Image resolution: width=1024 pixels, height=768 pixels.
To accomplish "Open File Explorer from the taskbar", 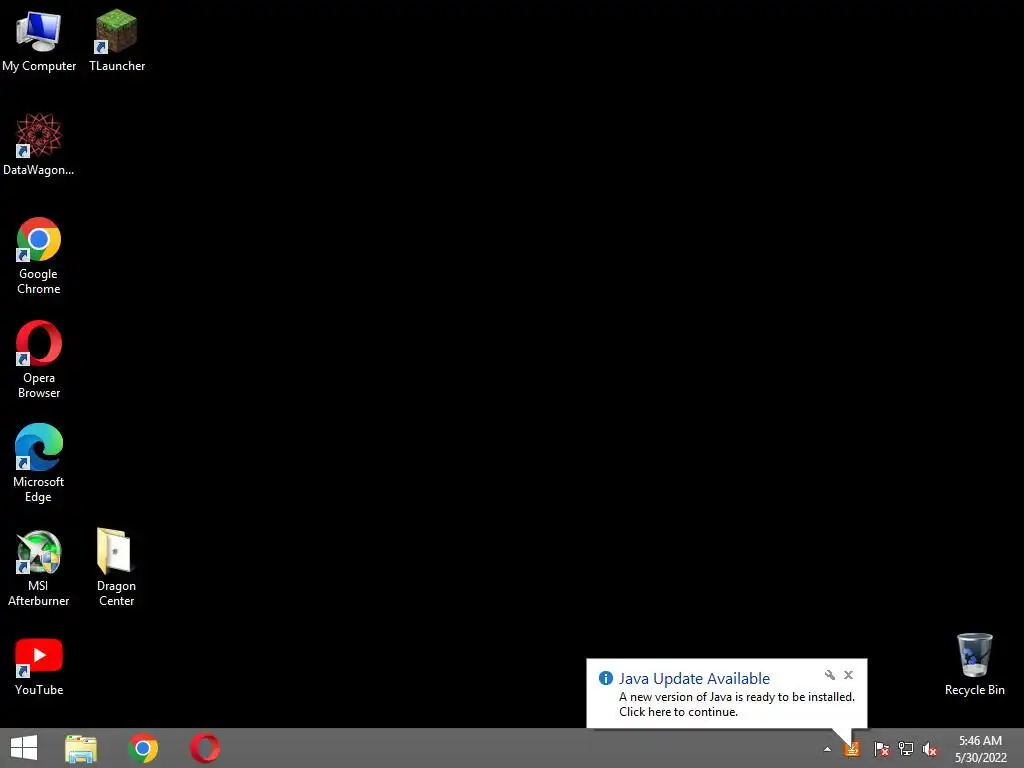I will click(x=81, y=748).
